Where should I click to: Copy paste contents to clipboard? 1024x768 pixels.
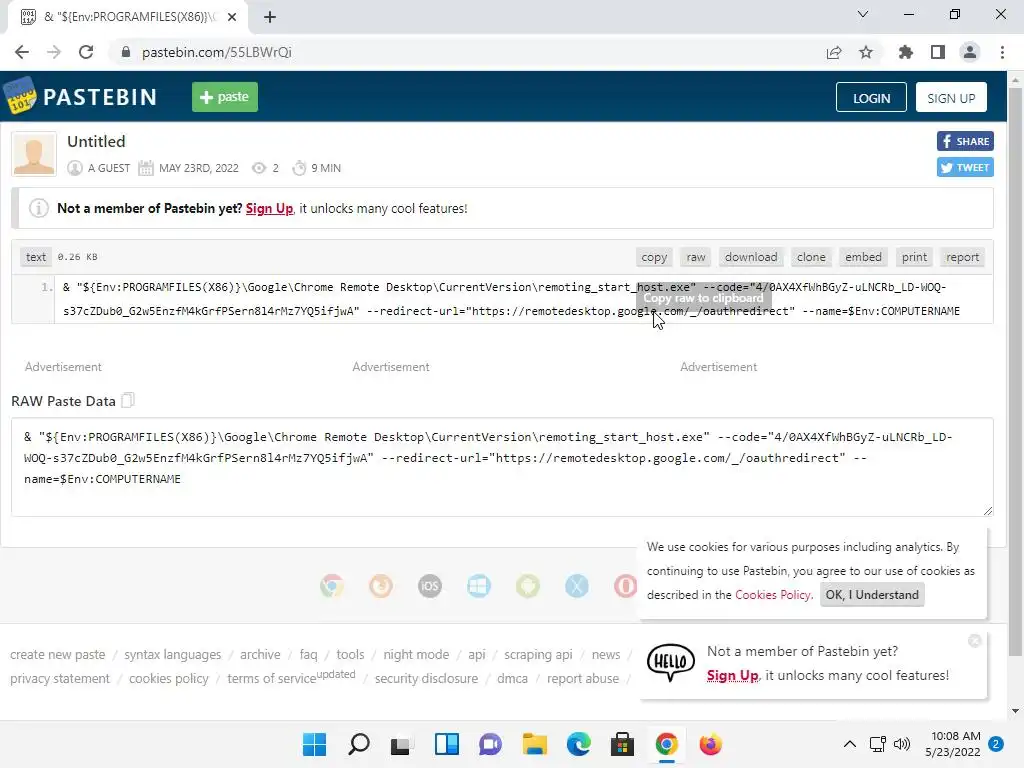coord(654,257)
